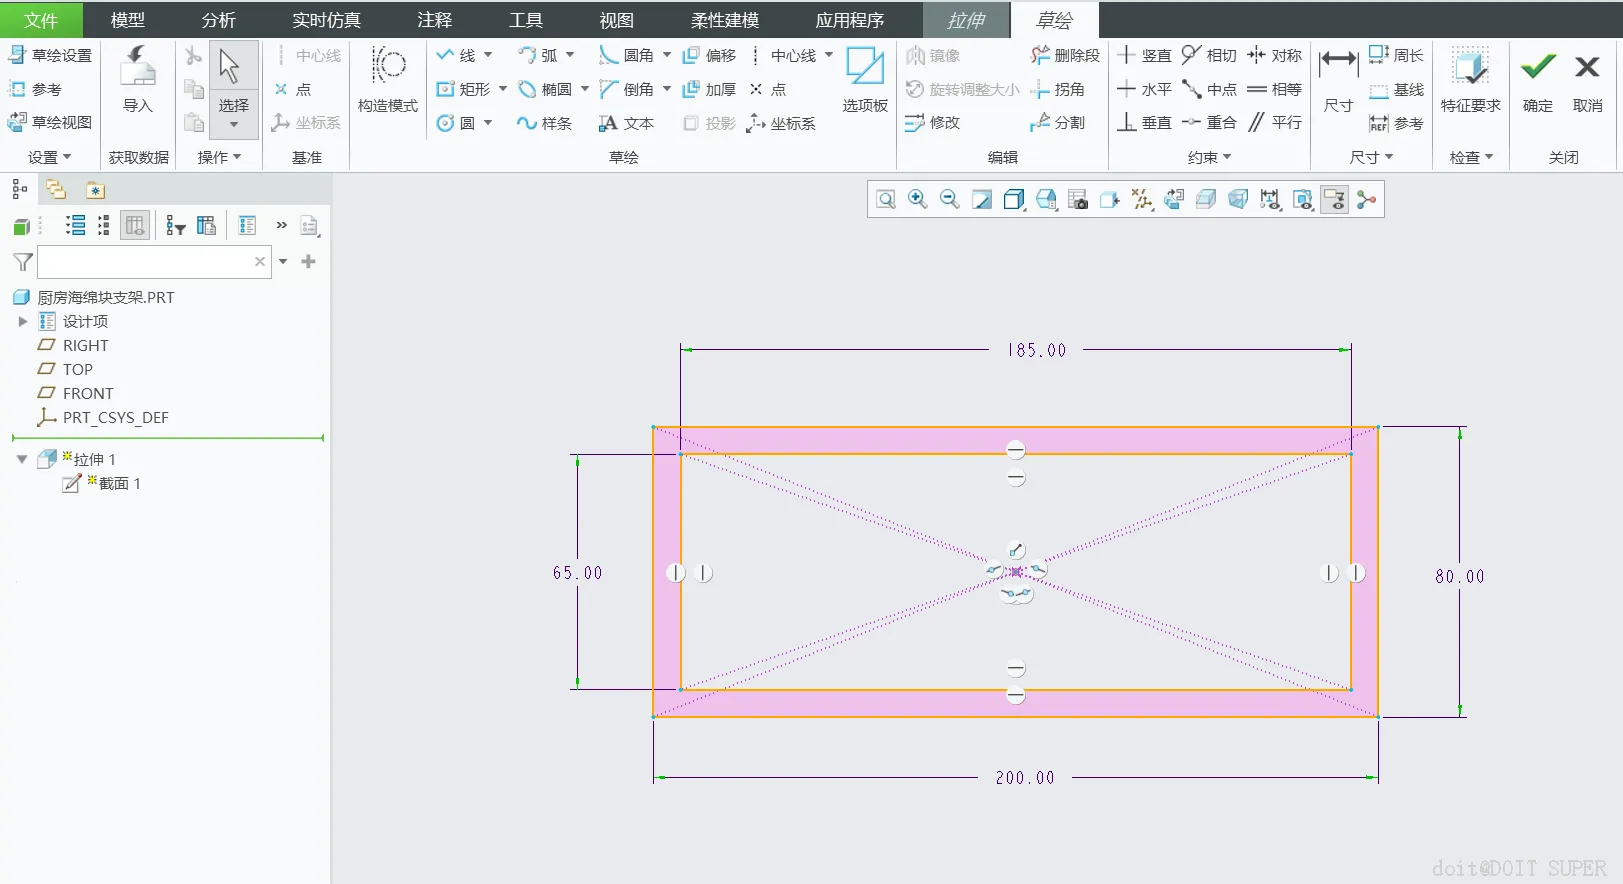Zoom in using the graphics toolbar magnifier
This screenshot has width=1623, height=884.
click(917, 199)
